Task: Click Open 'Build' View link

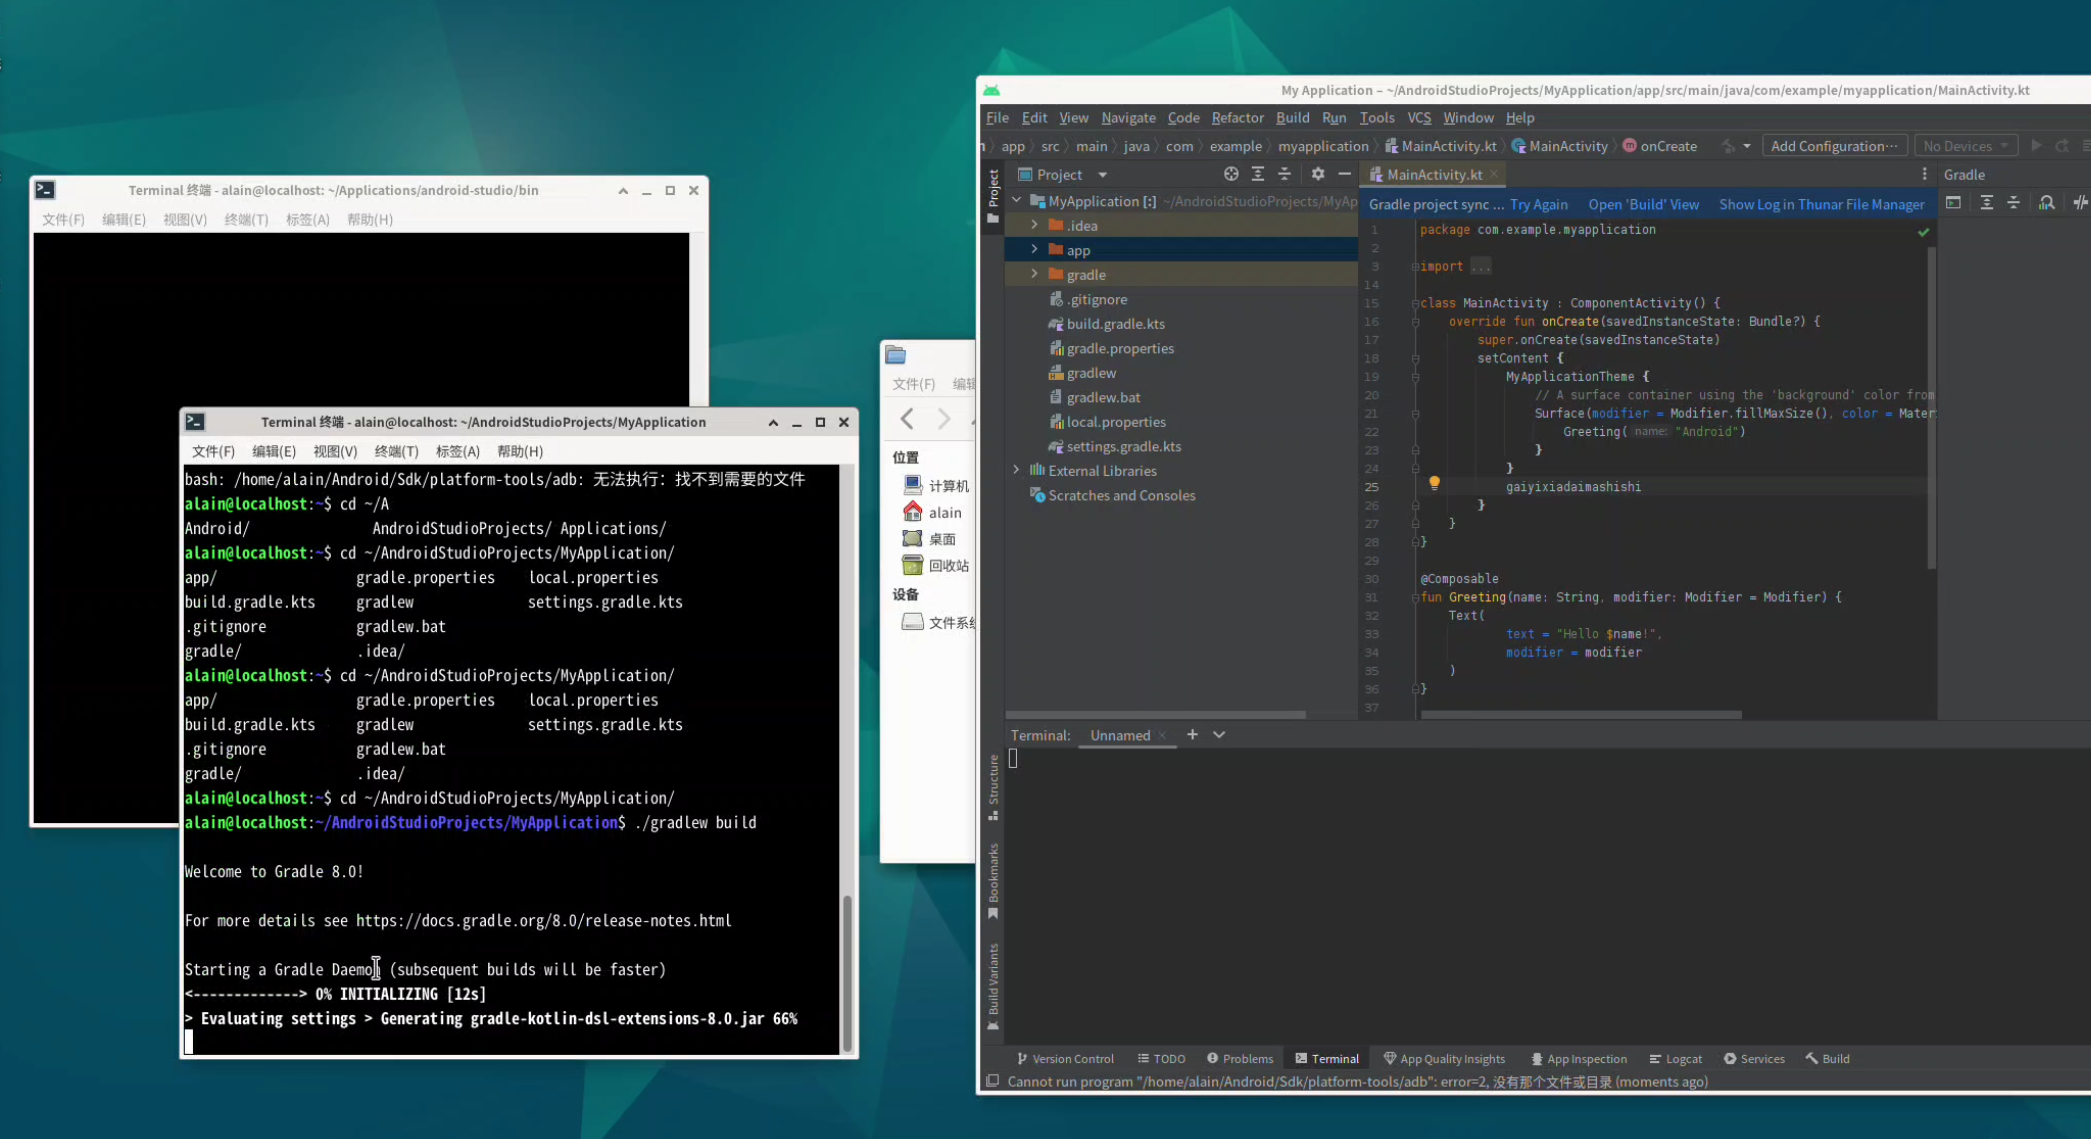Action: coord(1643,204)
